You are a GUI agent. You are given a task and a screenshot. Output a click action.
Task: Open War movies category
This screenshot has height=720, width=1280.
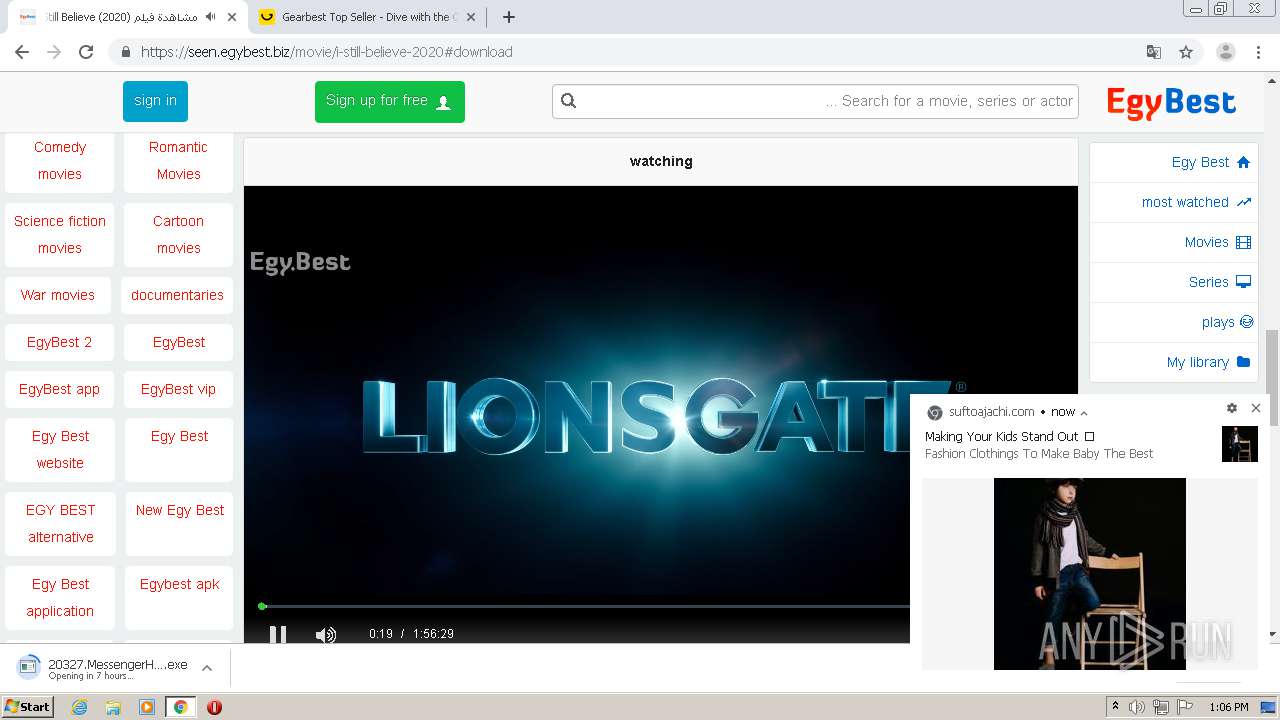pos(58,295)
